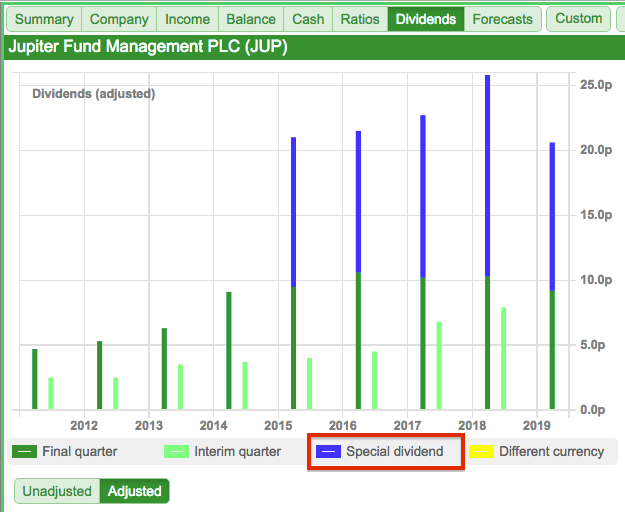Click the Dividends (adjusted) chart label
625x512 pixels.
[94, 94]
